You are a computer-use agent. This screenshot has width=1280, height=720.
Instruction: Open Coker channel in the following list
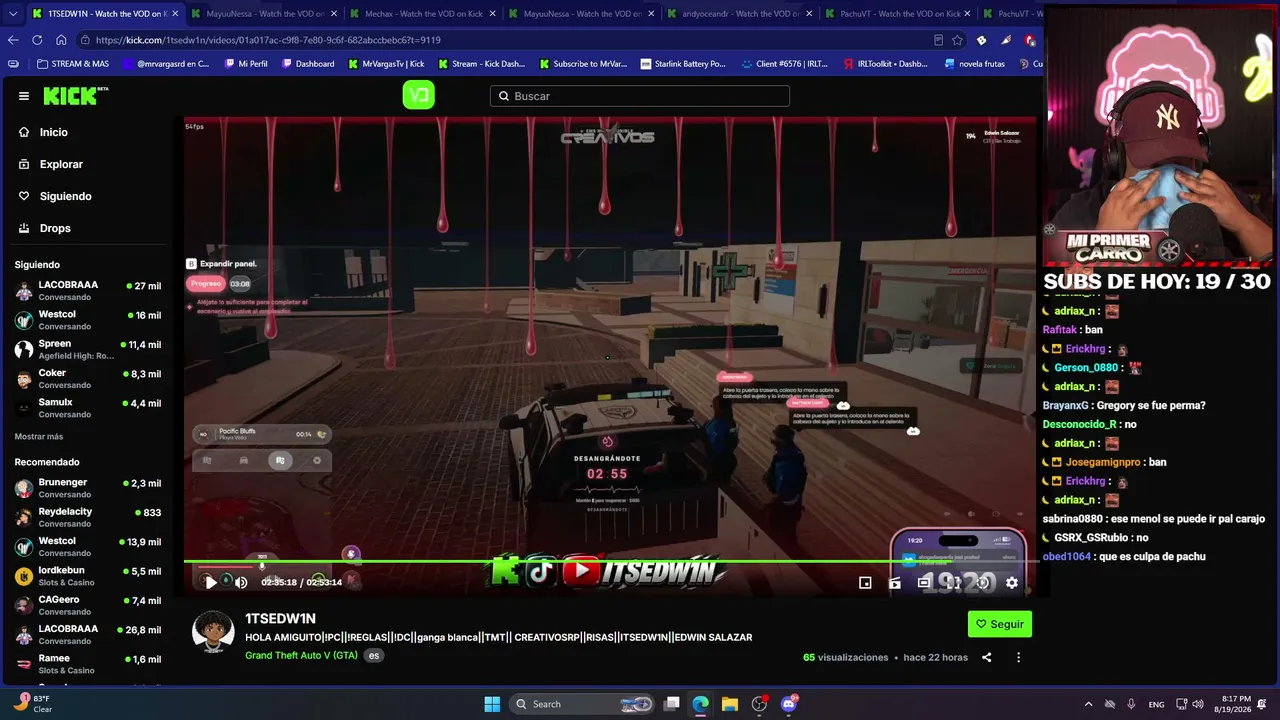pos(88,378)
